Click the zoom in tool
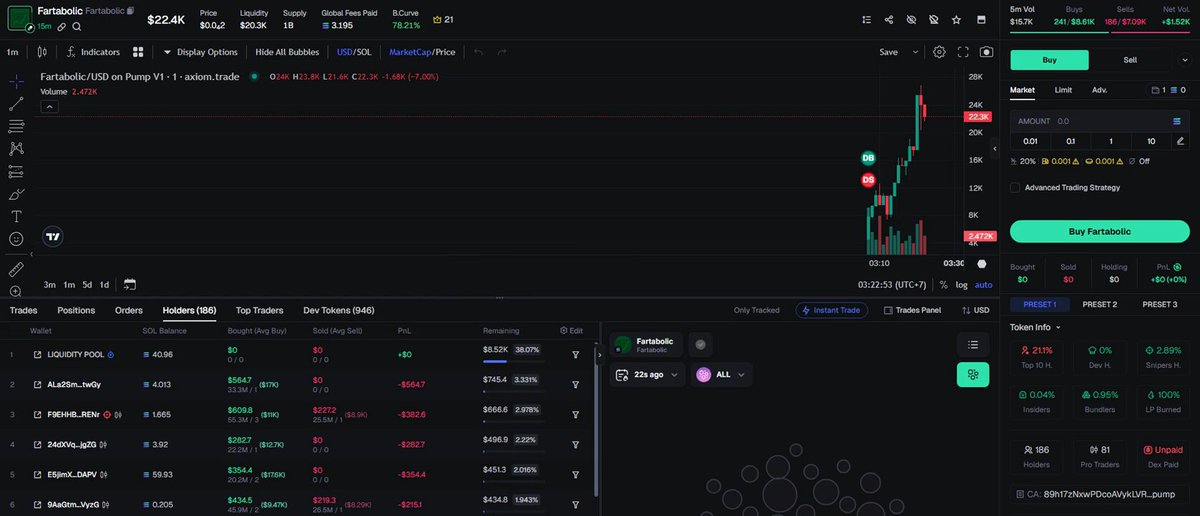The image size is (1200, 516). pos(16,291)
